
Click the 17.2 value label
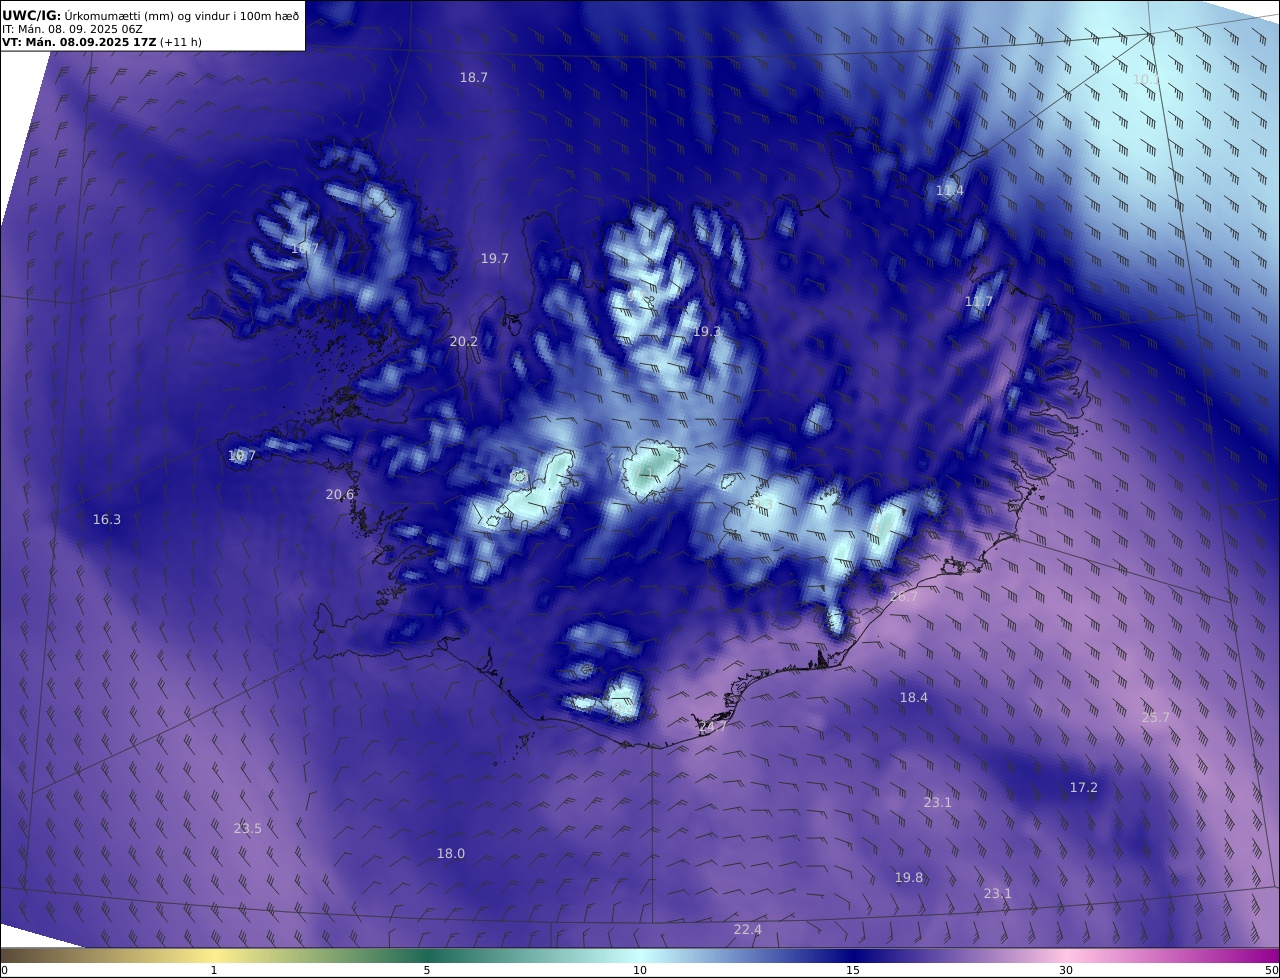1084,787
